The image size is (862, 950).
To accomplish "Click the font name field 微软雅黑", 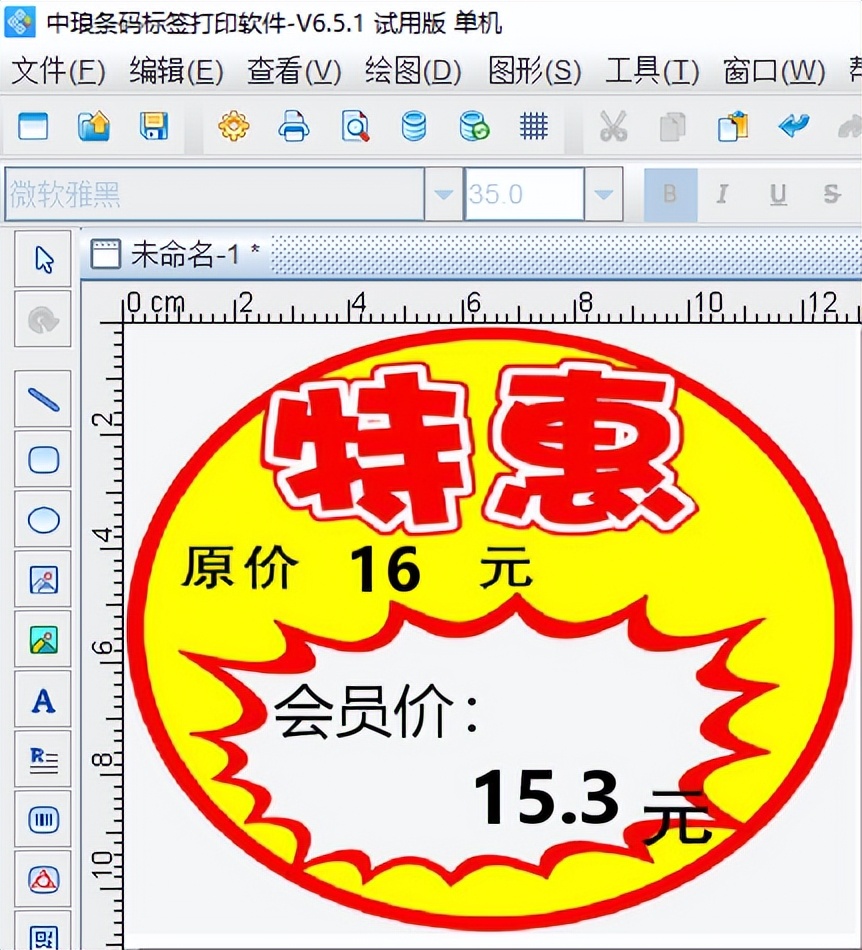I will coord(214,194).
